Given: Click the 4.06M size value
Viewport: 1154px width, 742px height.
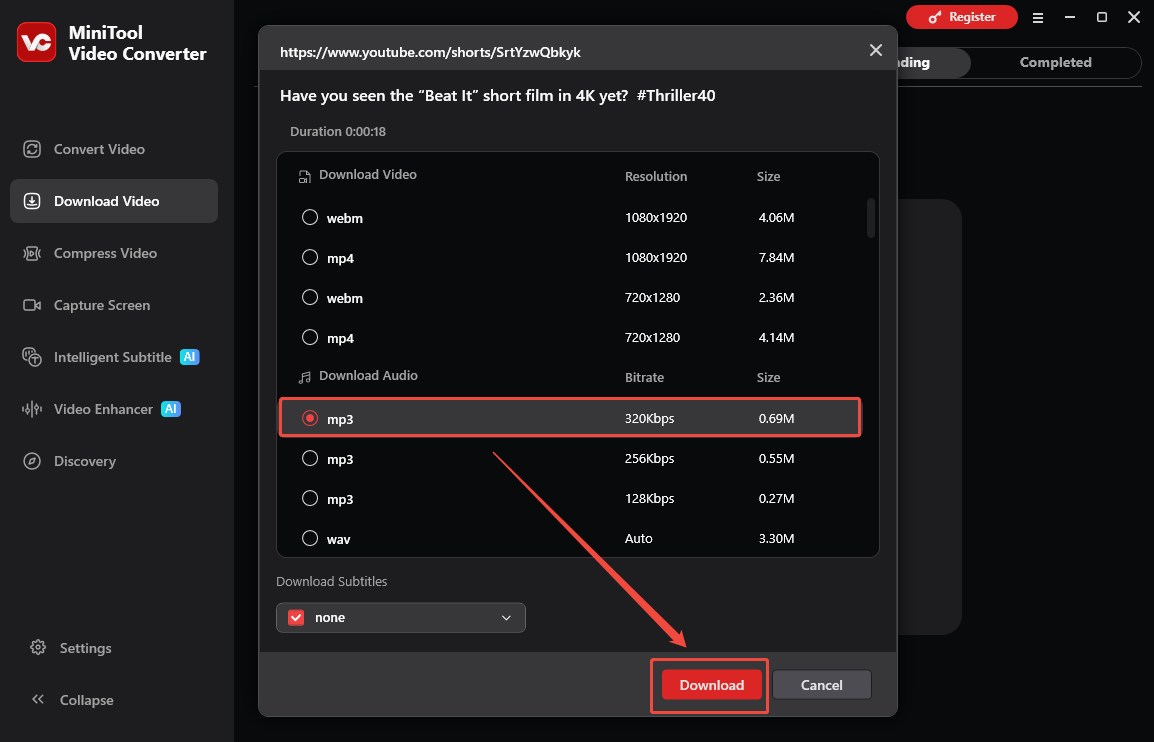Looking at the screenshot, I should pyautogui.click(x=776, y=218).
